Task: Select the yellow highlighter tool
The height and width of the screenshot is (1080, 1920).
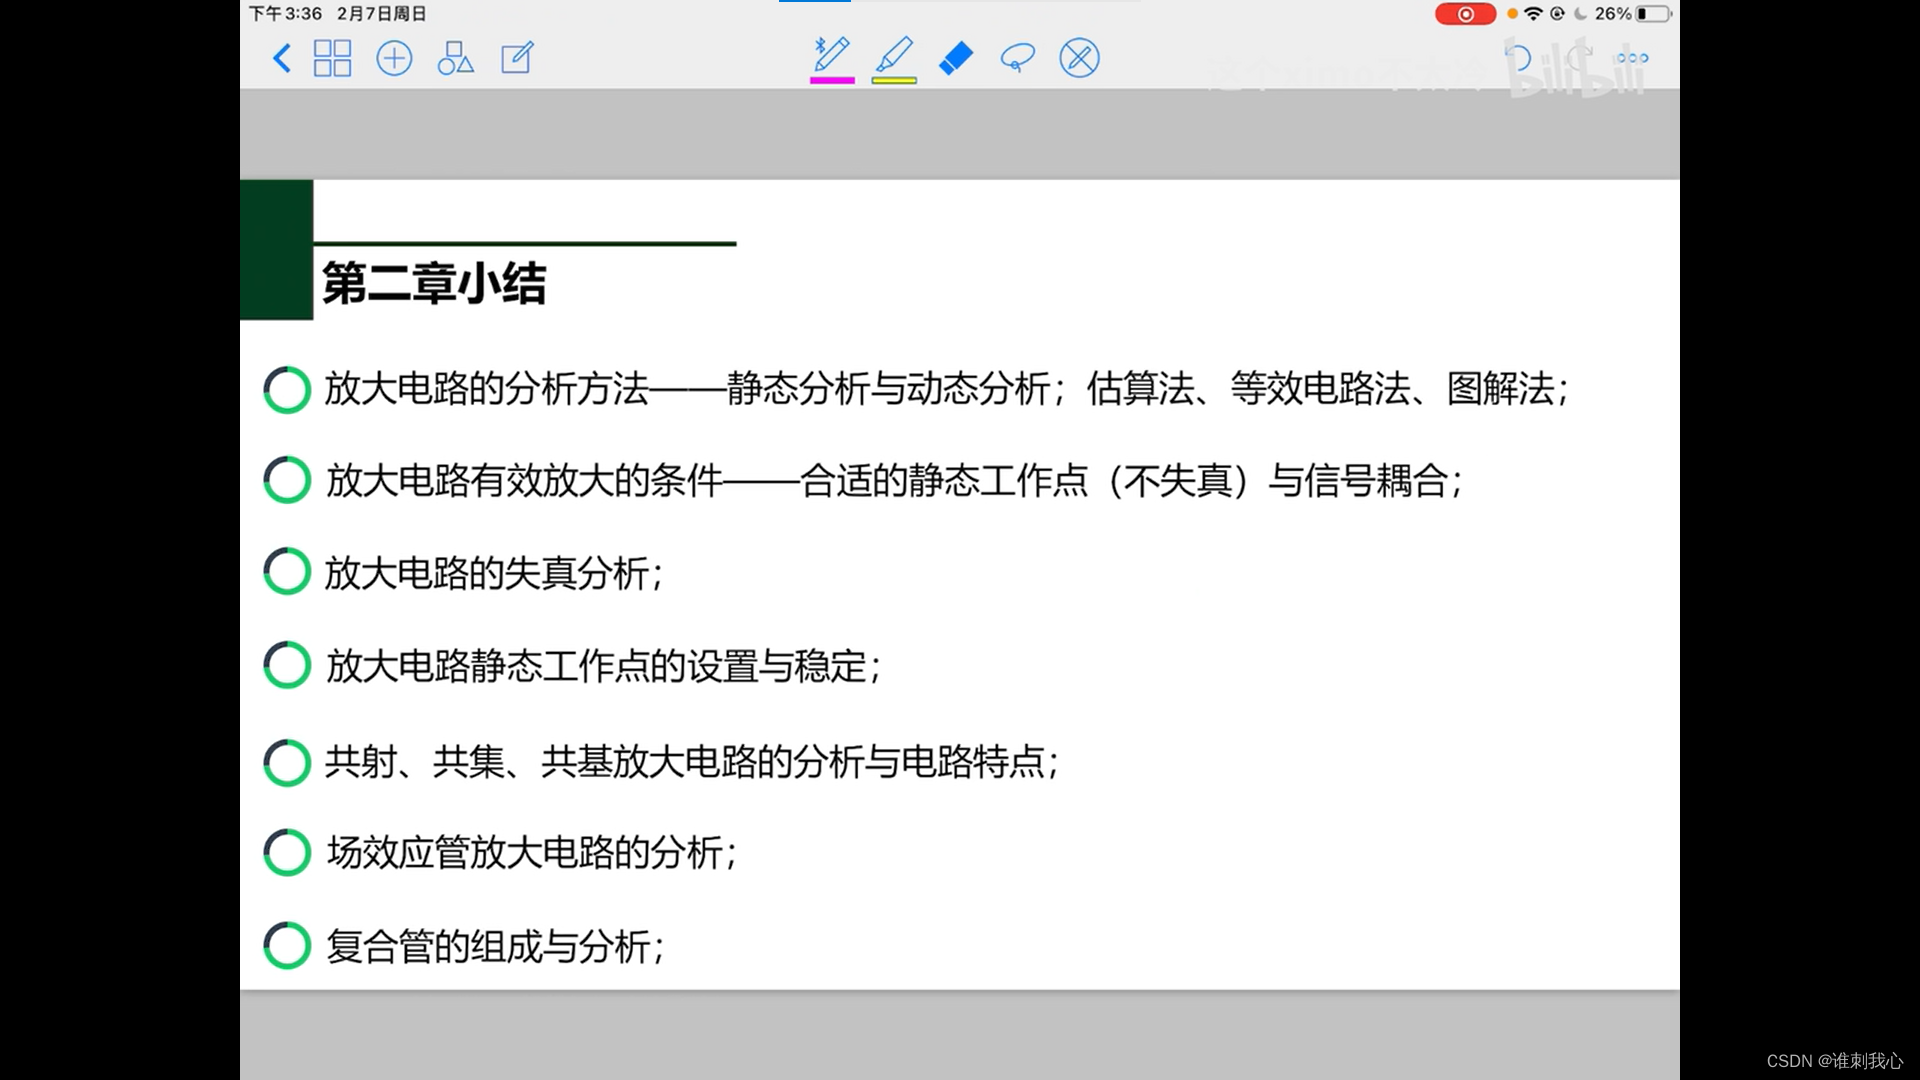Action: click(x=894, y=55)
